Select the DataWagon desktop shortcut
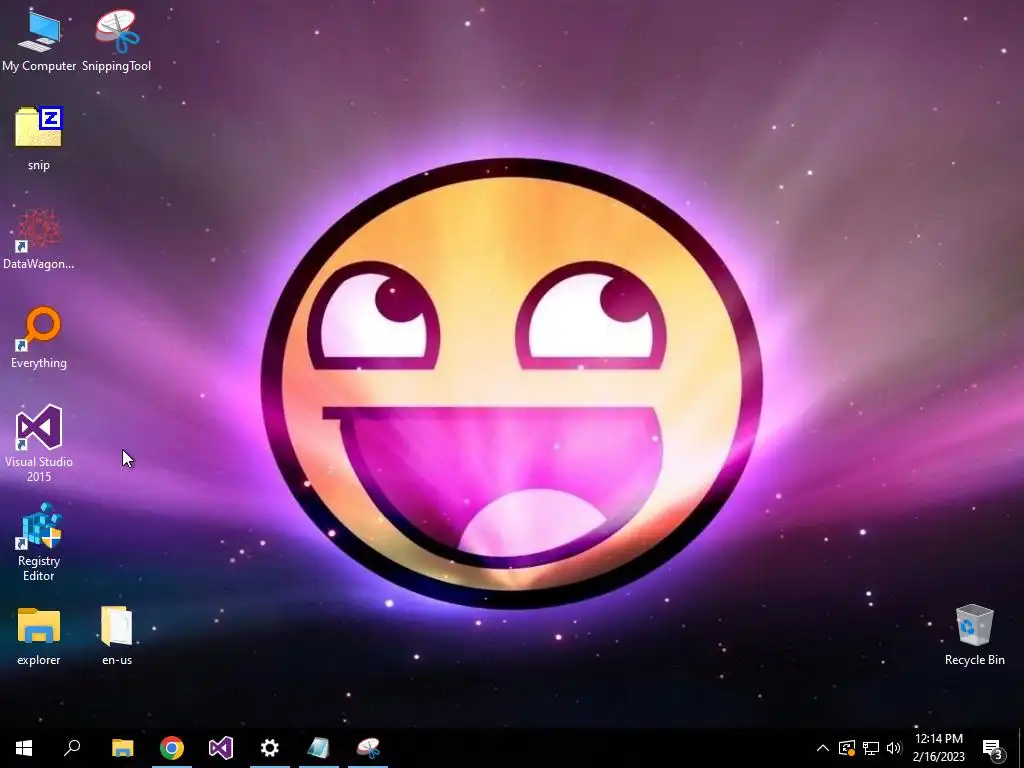1024x768 pixels. pyautogui.click(x=39, y=238)
